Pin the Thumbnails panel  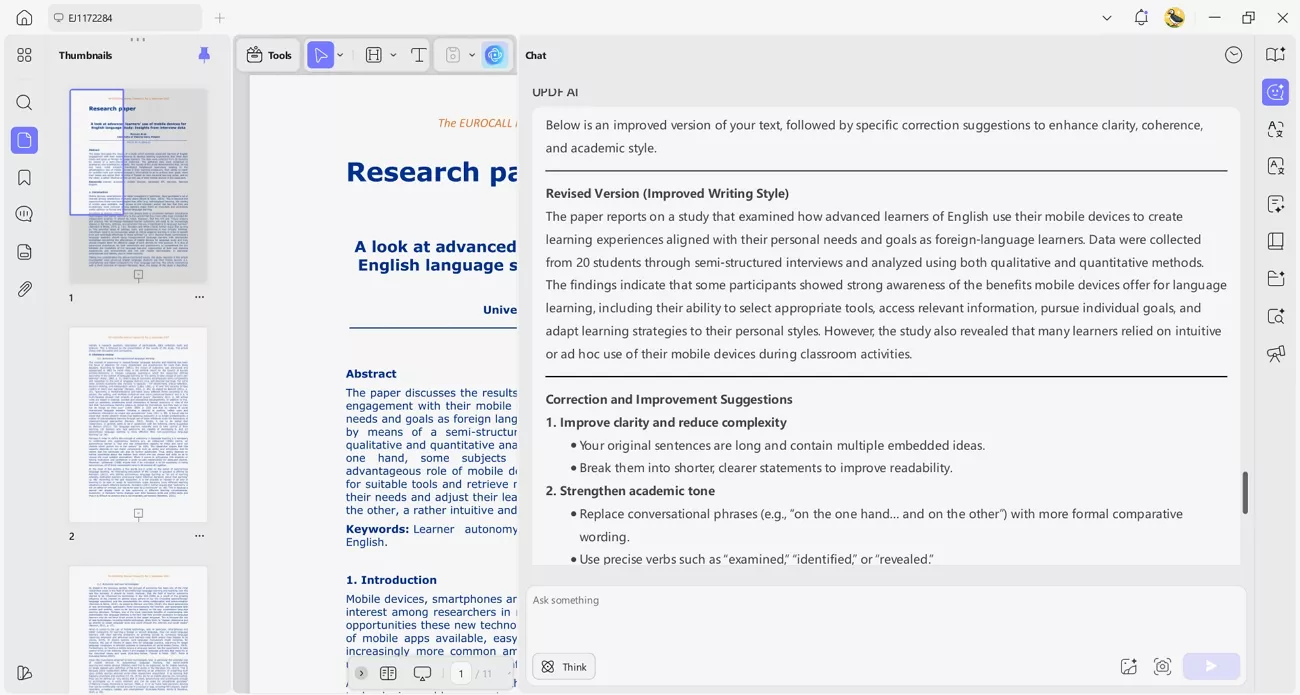point(204,55)
